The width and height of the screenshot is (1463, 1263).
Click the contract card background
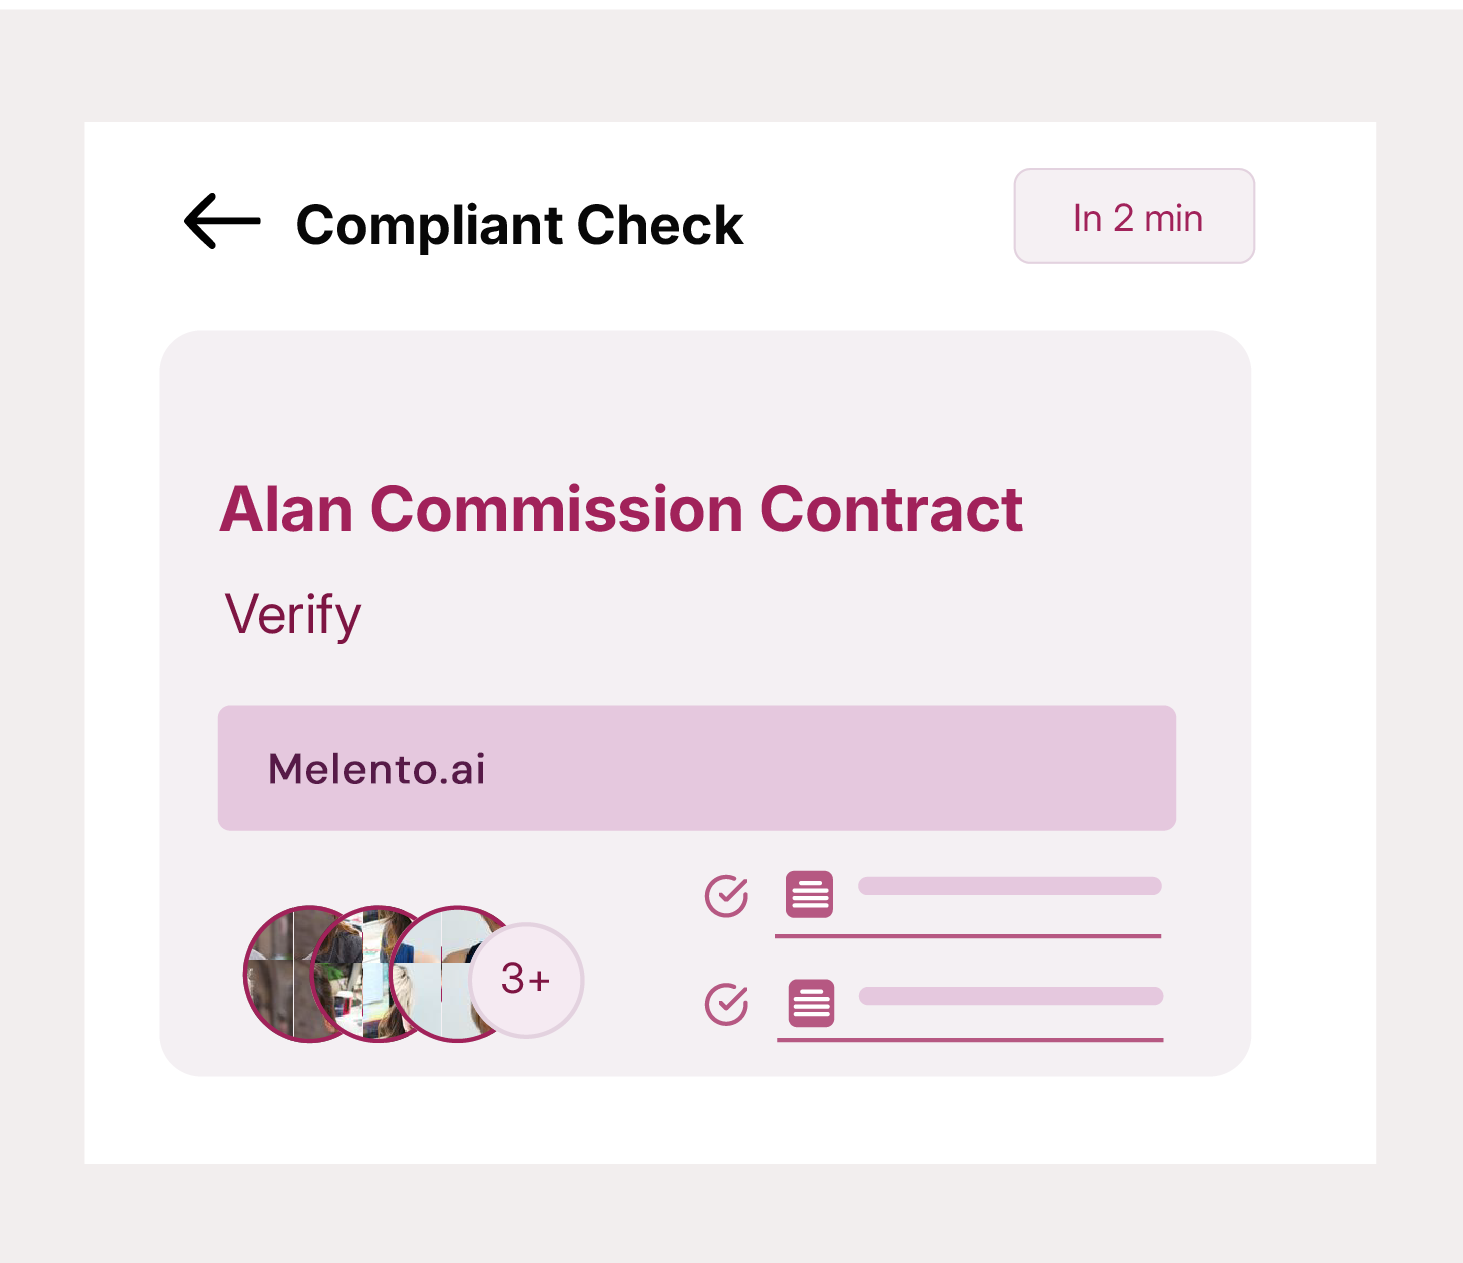[x=705, y=400]
